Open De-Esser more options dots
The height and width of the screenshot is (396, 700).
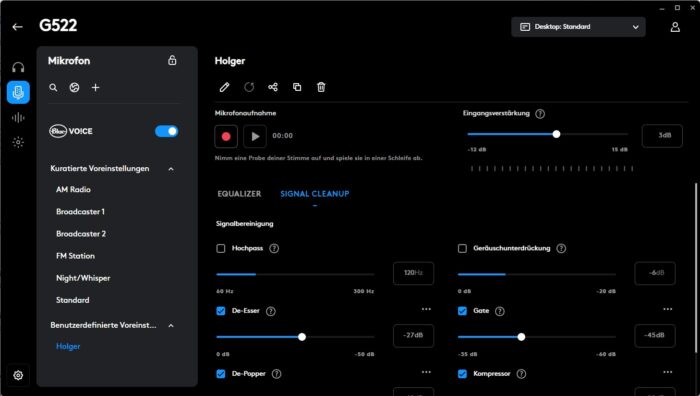coord(426,309)
